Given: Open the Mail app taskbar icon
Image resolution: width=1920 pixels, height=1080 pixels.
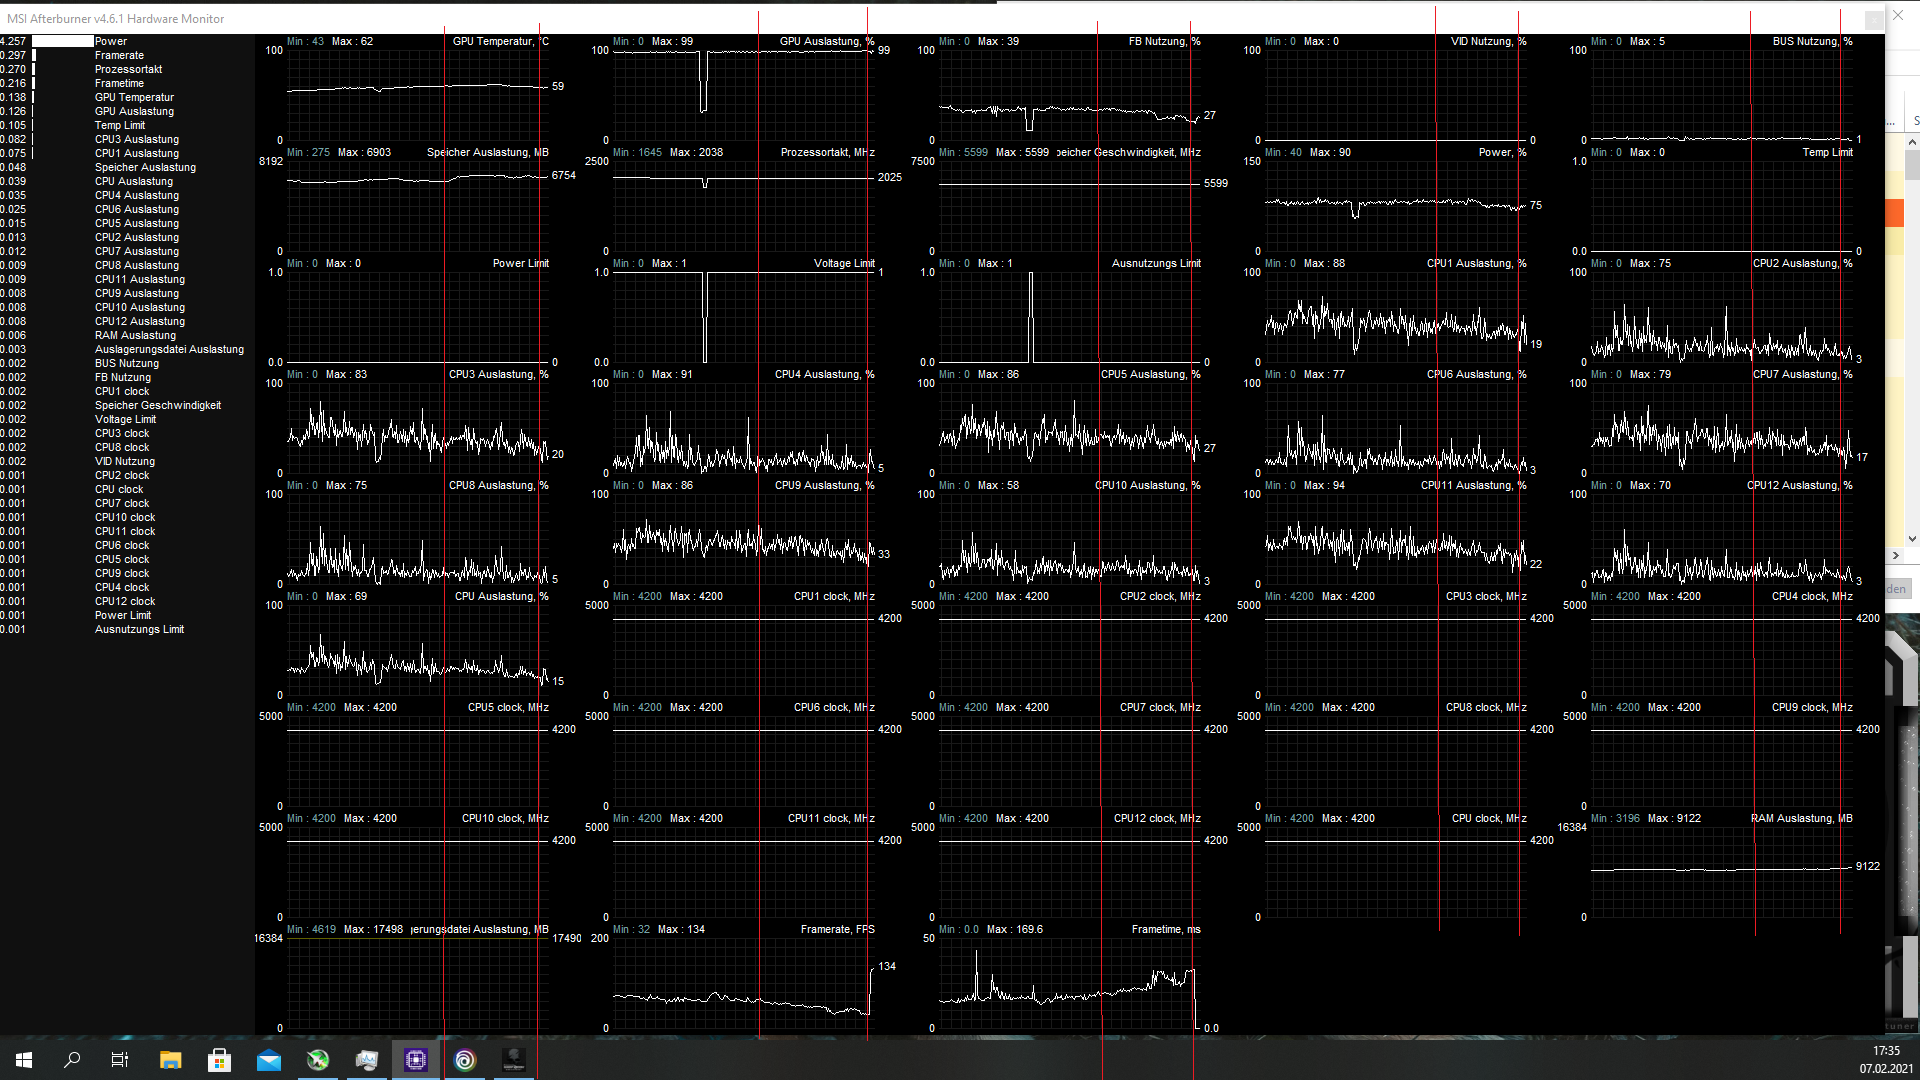Looking at the screenshot, I should (x=269, y=1060).
